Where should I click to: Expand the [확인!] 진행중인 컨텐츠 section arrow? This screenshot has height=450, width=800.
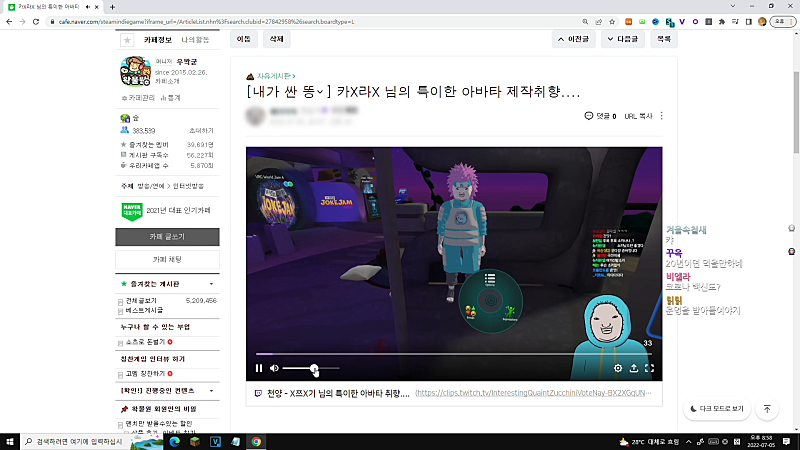click(x=211, y=391)
